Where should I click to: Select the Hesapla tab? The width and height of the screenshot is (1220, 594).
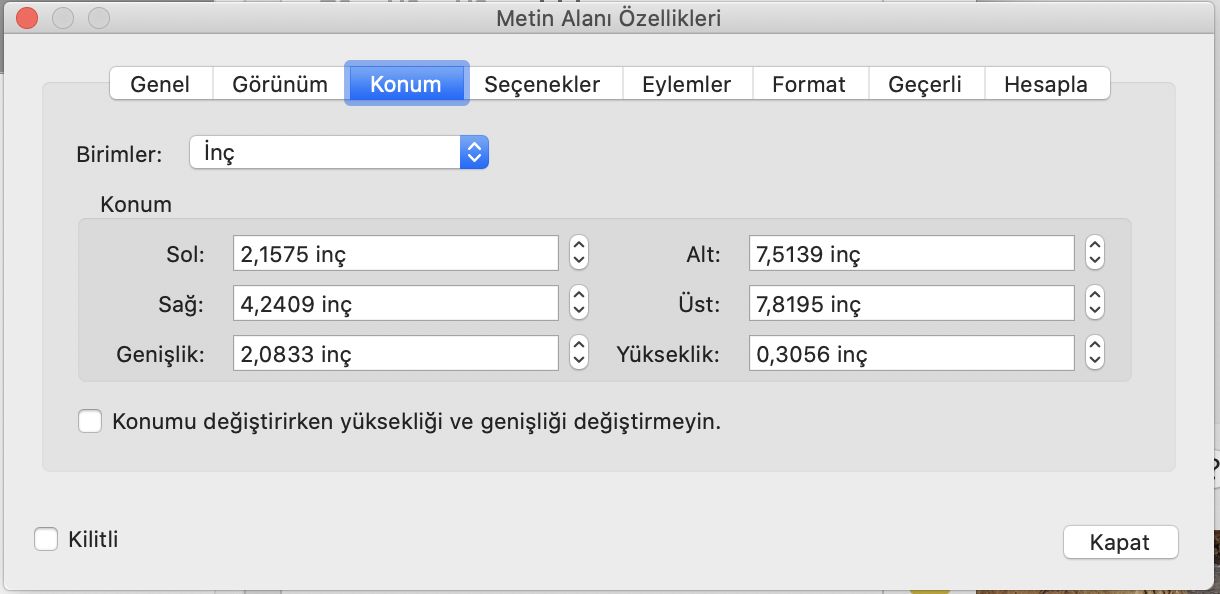coord(1047,84)
